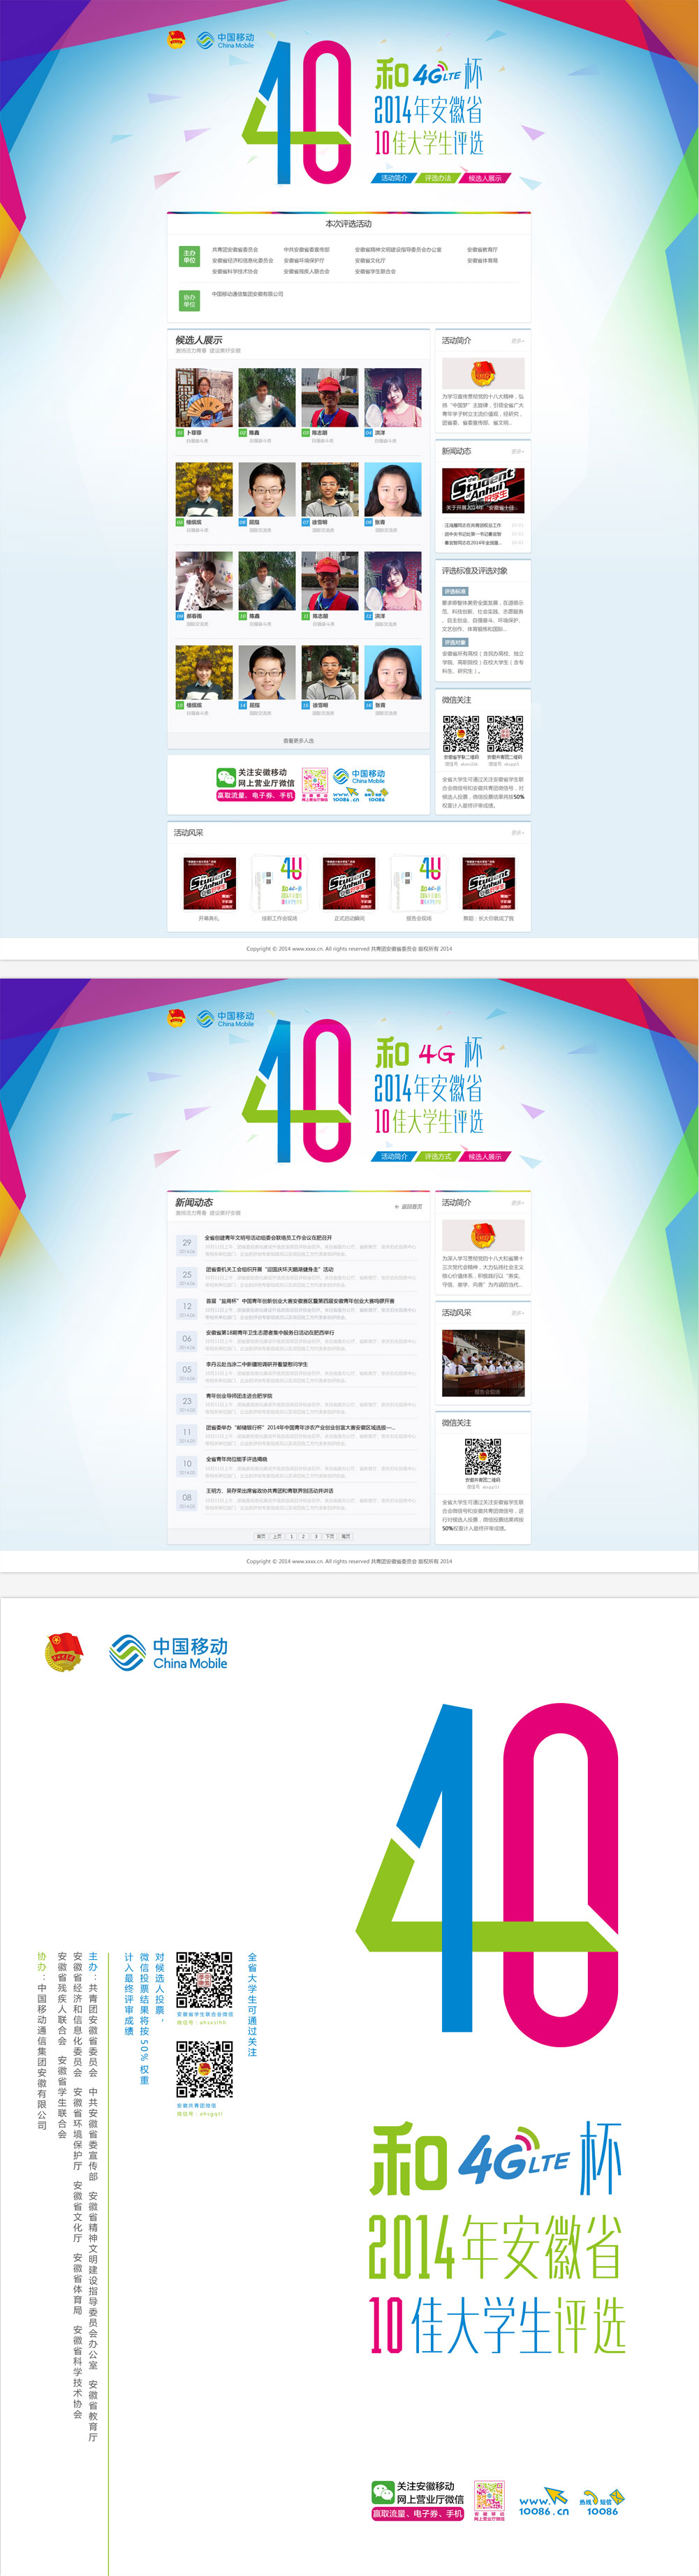Click the 评选对象 tag label
This screenshot has height=2576, width=699.
coord(455,643)
